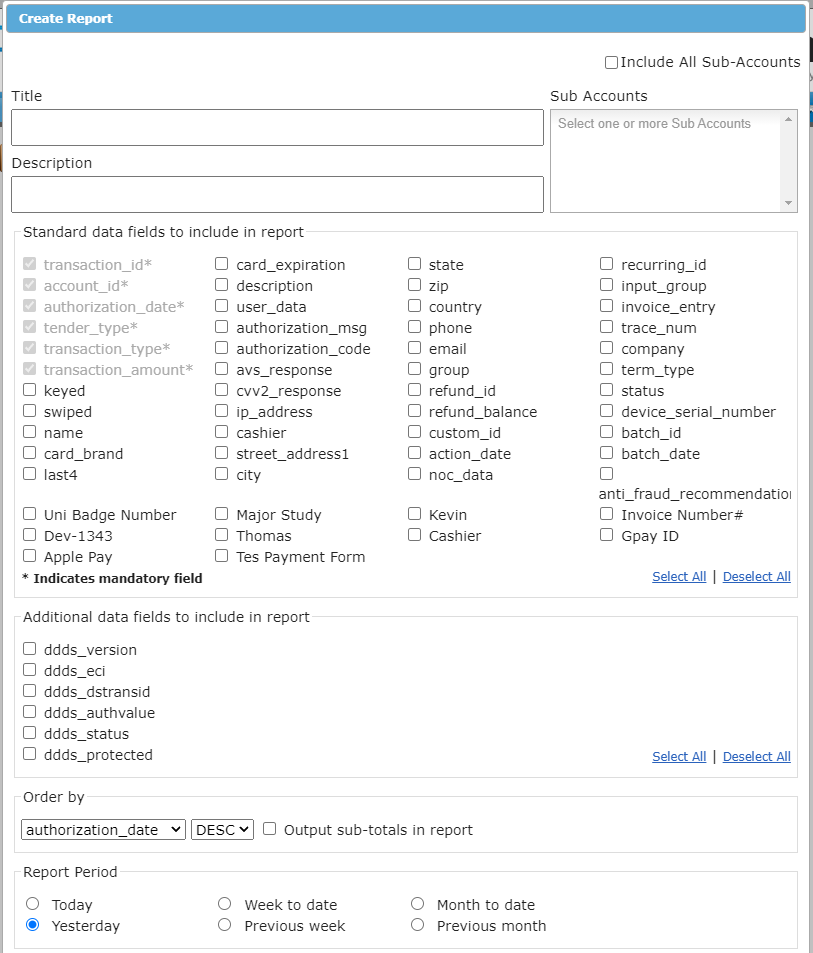Check the Apple Pay custom field

[x=29, y=557]
